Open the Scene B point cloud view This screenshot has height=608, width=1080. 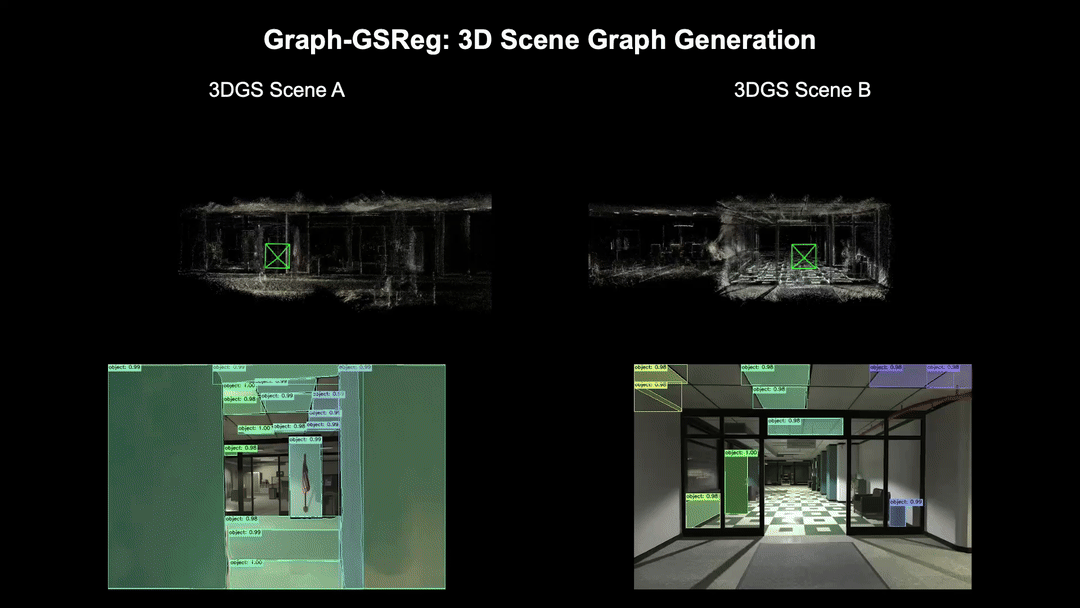(x=740, y=249)
